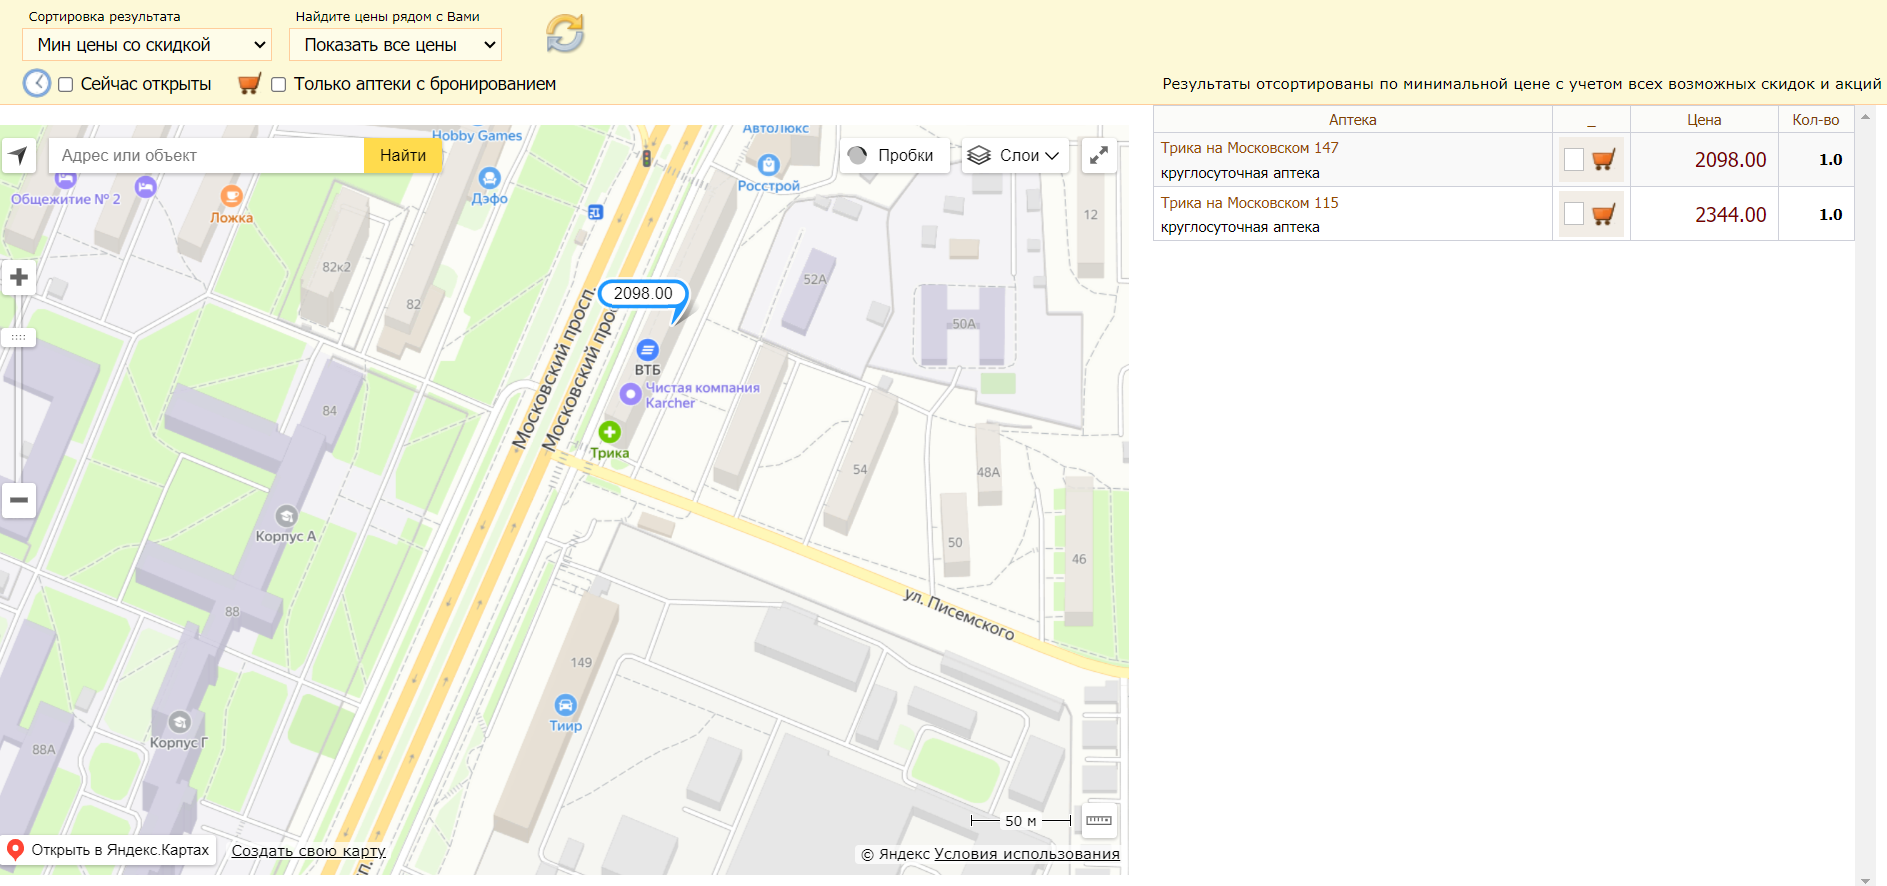Click the Hobby Games map label
Image resolution: width=1887 pixels, height=886 pixels.
[477, 136]
